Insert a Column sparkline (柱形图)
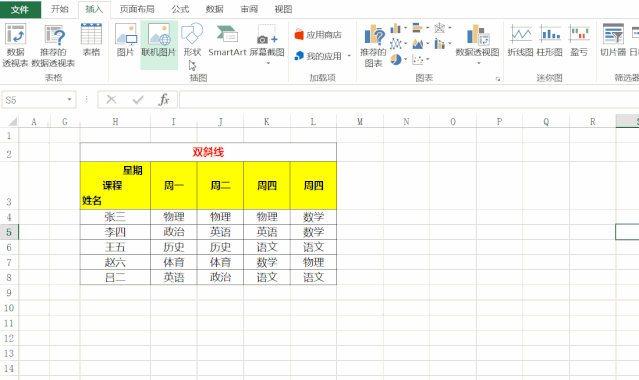The image size is (639, 380). click(550, 40)
